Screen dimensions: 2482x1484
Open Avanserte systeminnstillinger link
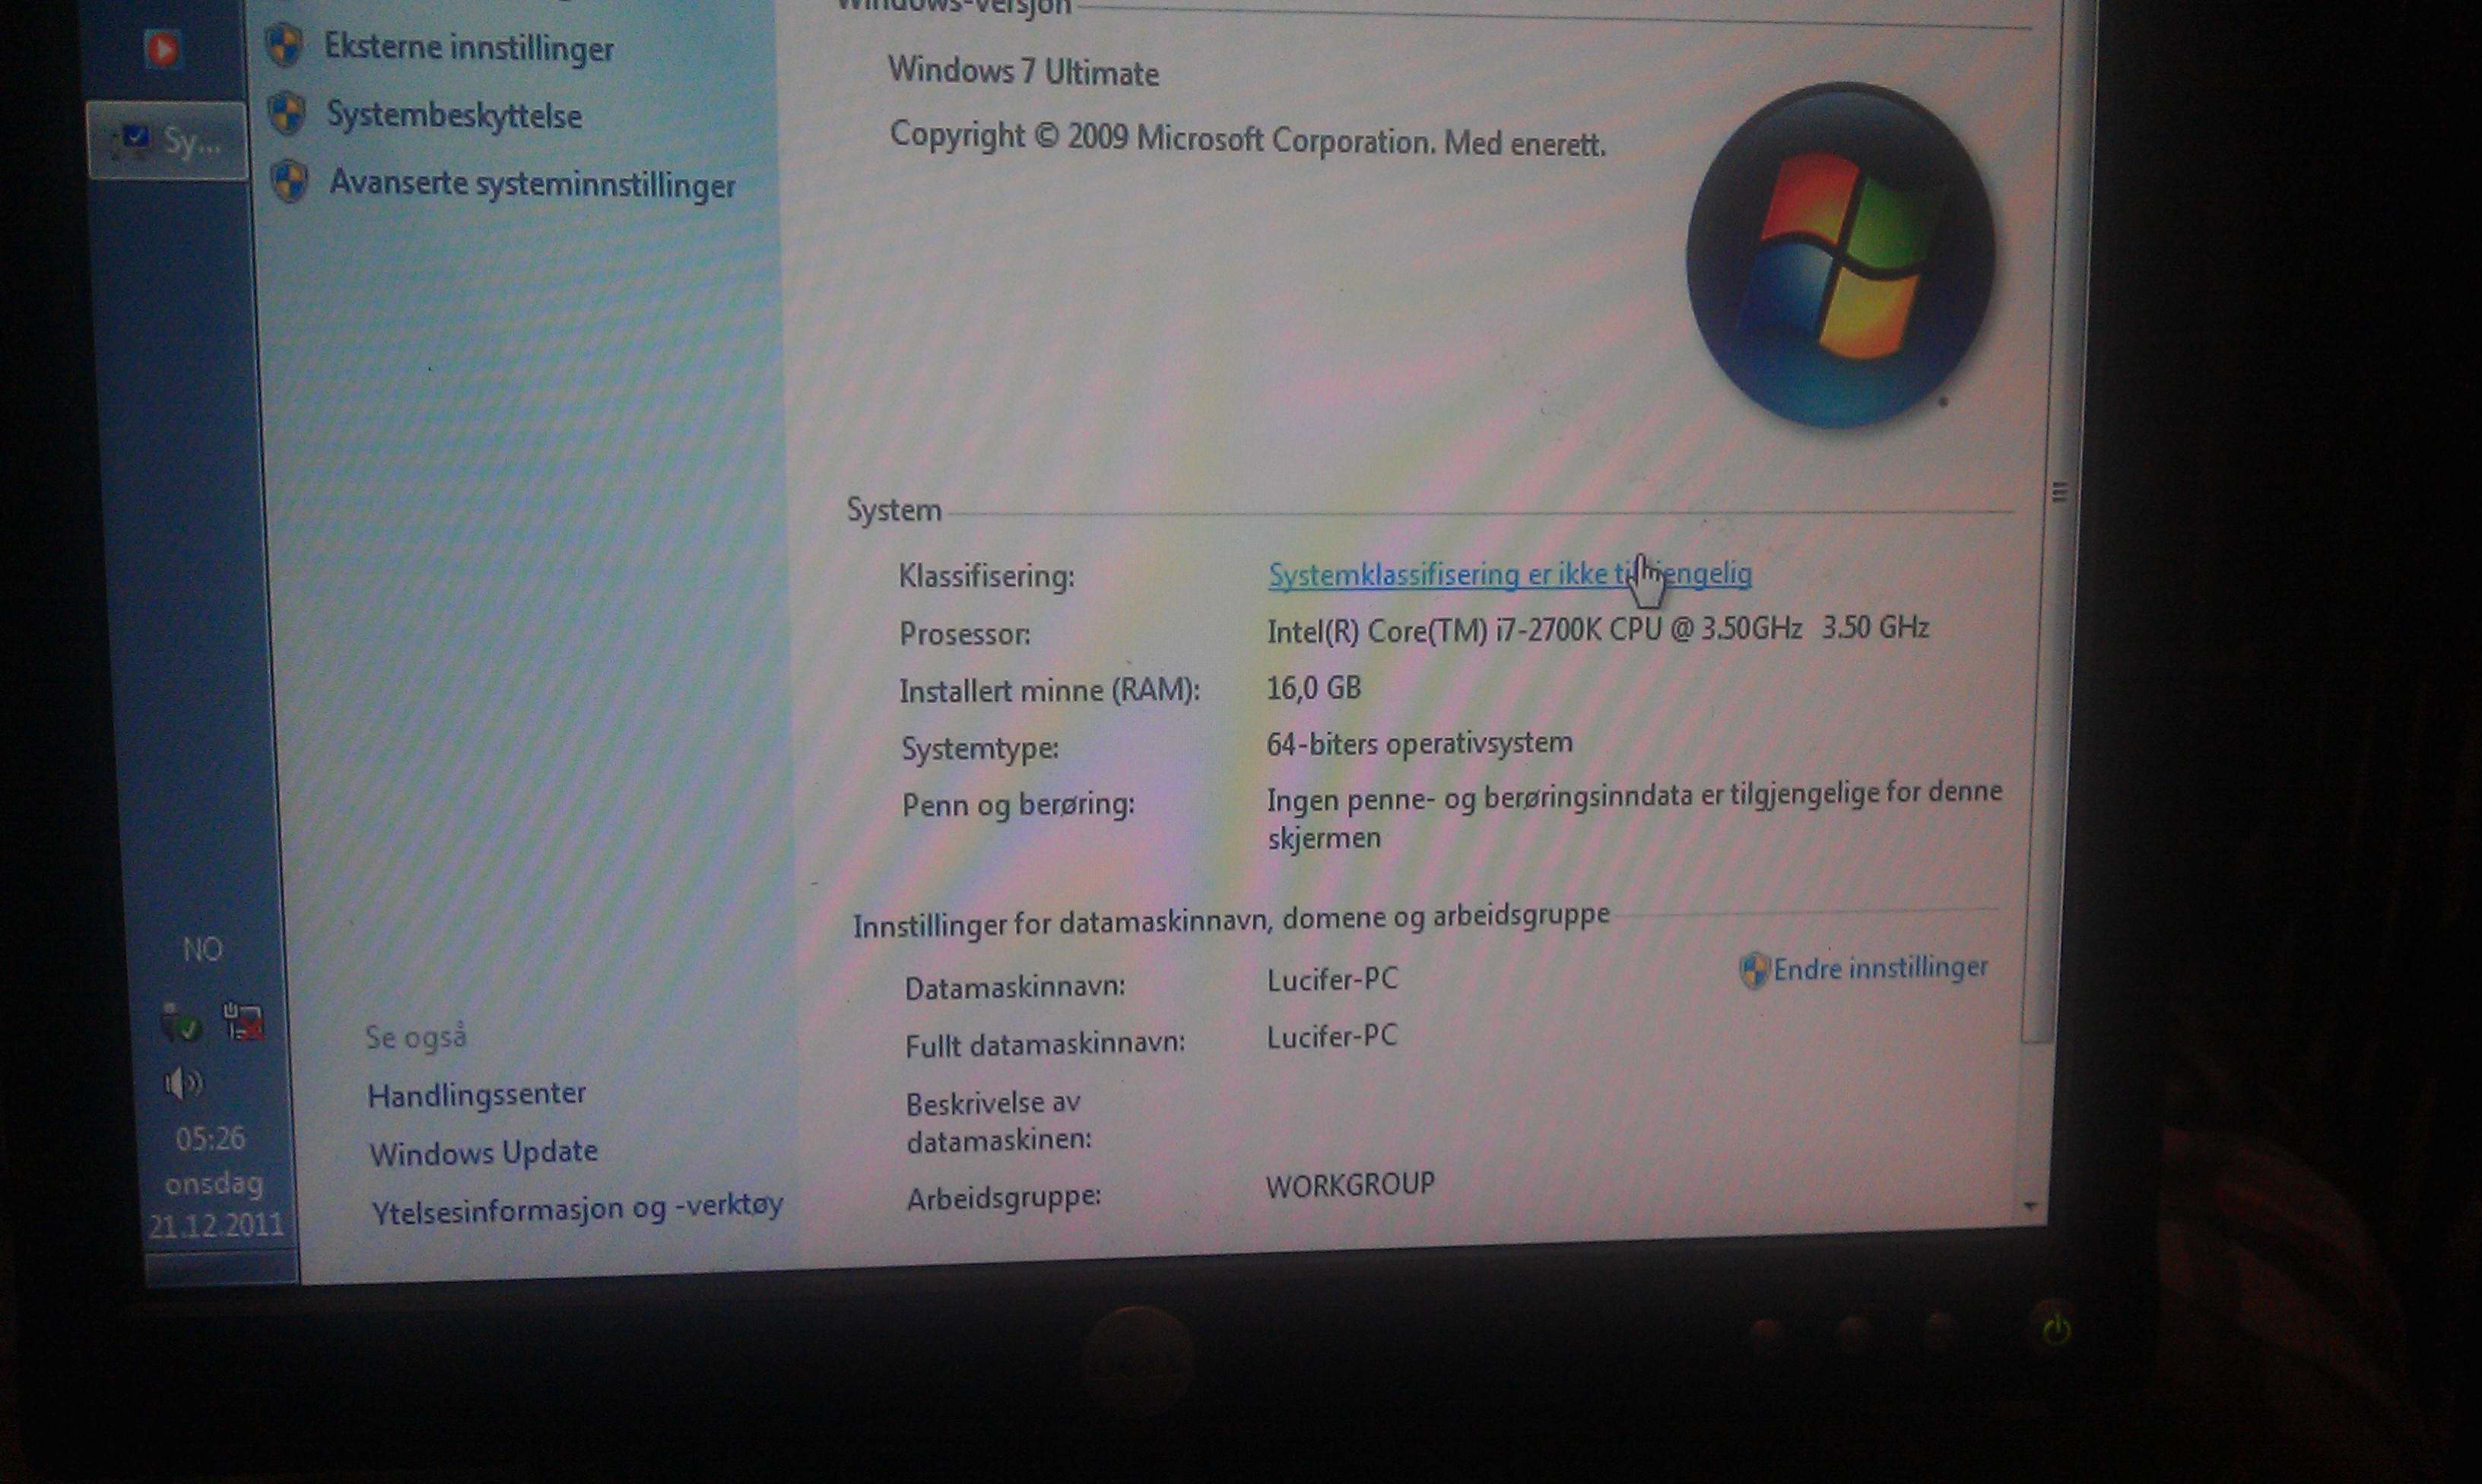click(532, 183)
